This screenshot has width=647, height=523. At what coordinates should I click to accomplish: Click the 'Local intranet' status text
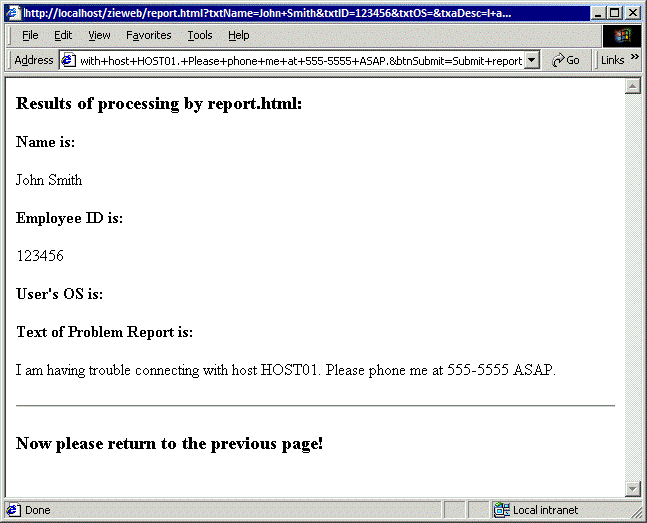(x=545, y=510)
